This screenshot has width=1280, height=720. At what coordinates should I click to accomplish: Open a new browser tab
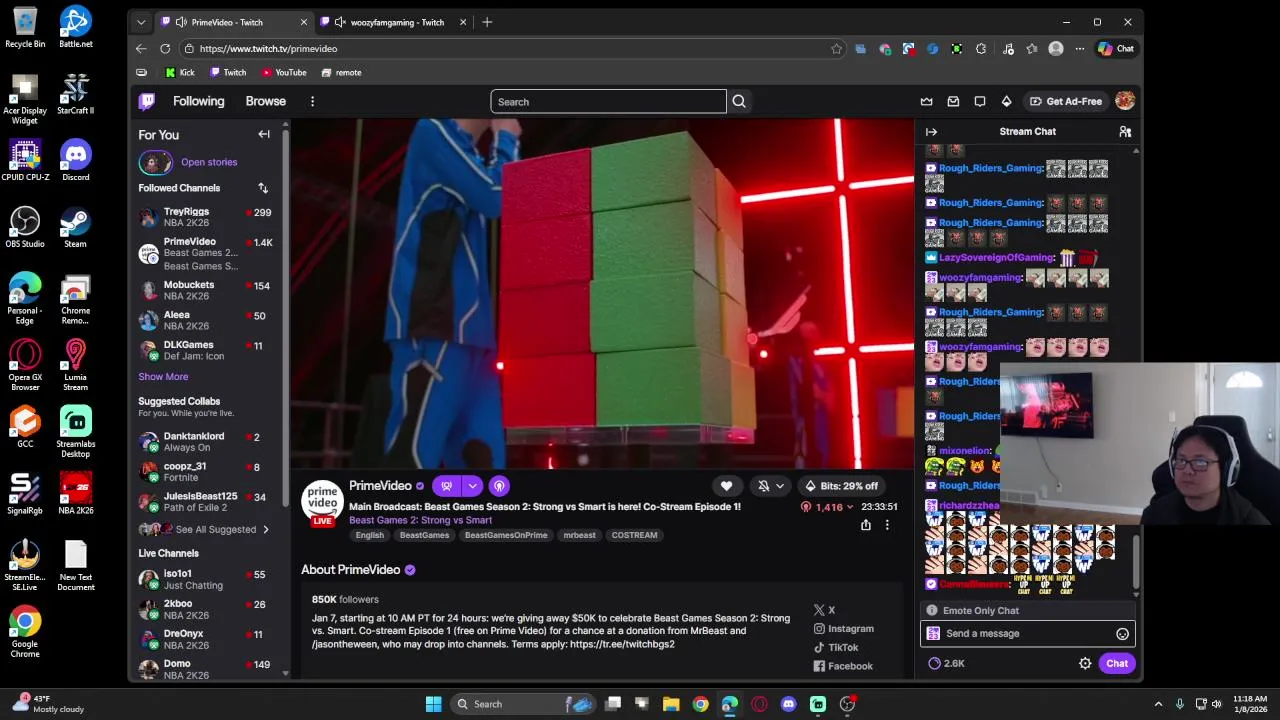click(x=487, y=22)
